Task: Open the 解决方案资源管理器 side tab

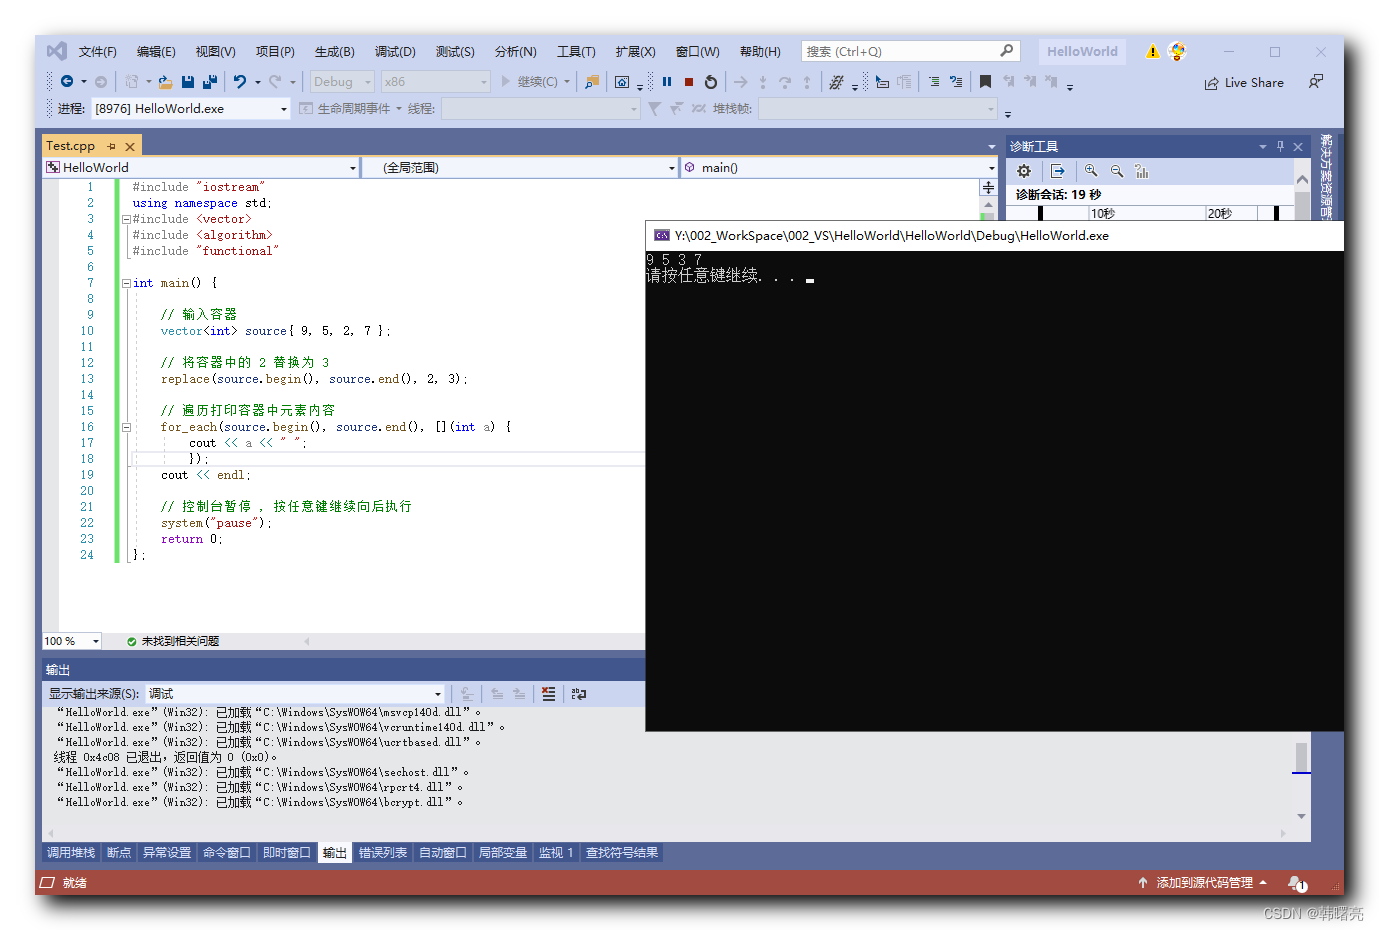Action: pyautogui.click(x=1326, y=176)
